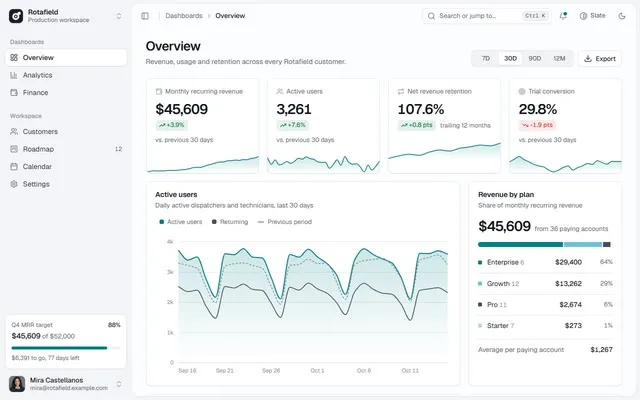
Task: Open the Monthly recurring revenue sparkline
Action: click(203, 164)
